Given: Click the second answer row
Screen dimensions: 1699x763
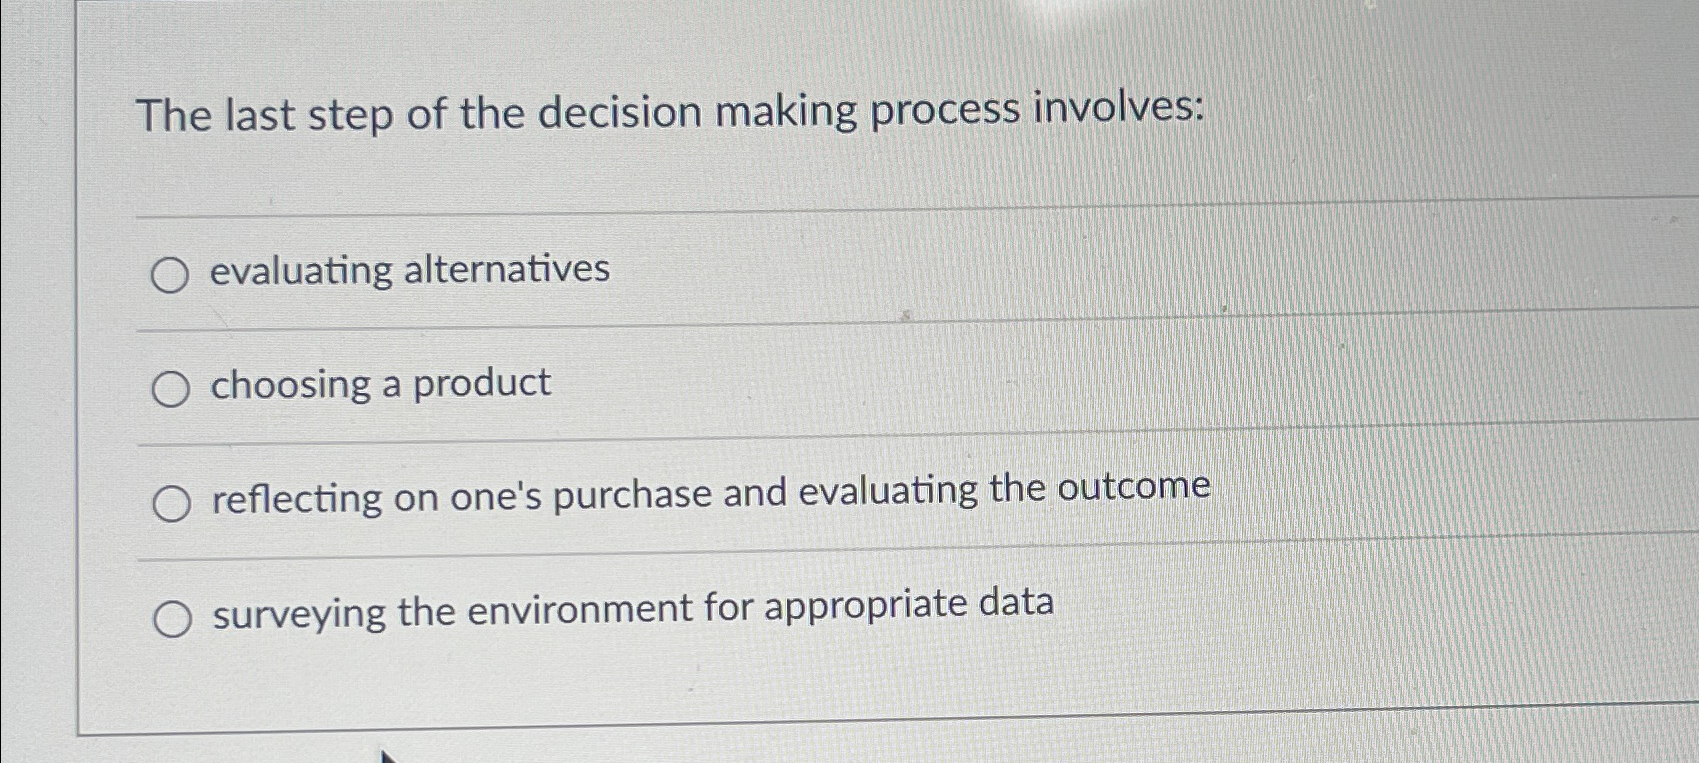Looking at the screenshot, I should [x=600, y=385].
